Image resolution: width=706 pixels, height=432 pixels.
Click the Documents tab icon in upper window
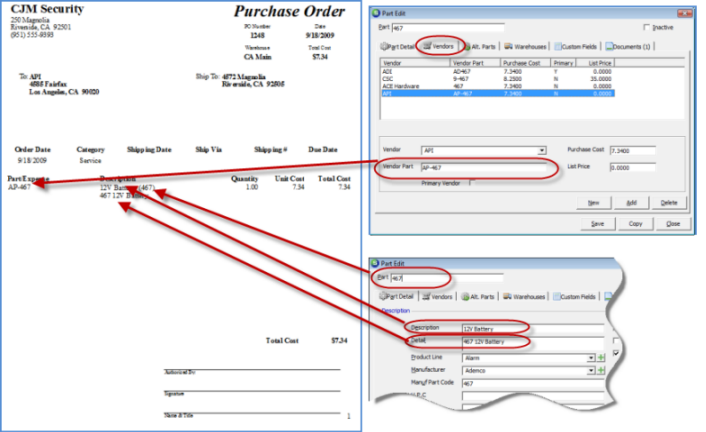[x=607, y=46]
